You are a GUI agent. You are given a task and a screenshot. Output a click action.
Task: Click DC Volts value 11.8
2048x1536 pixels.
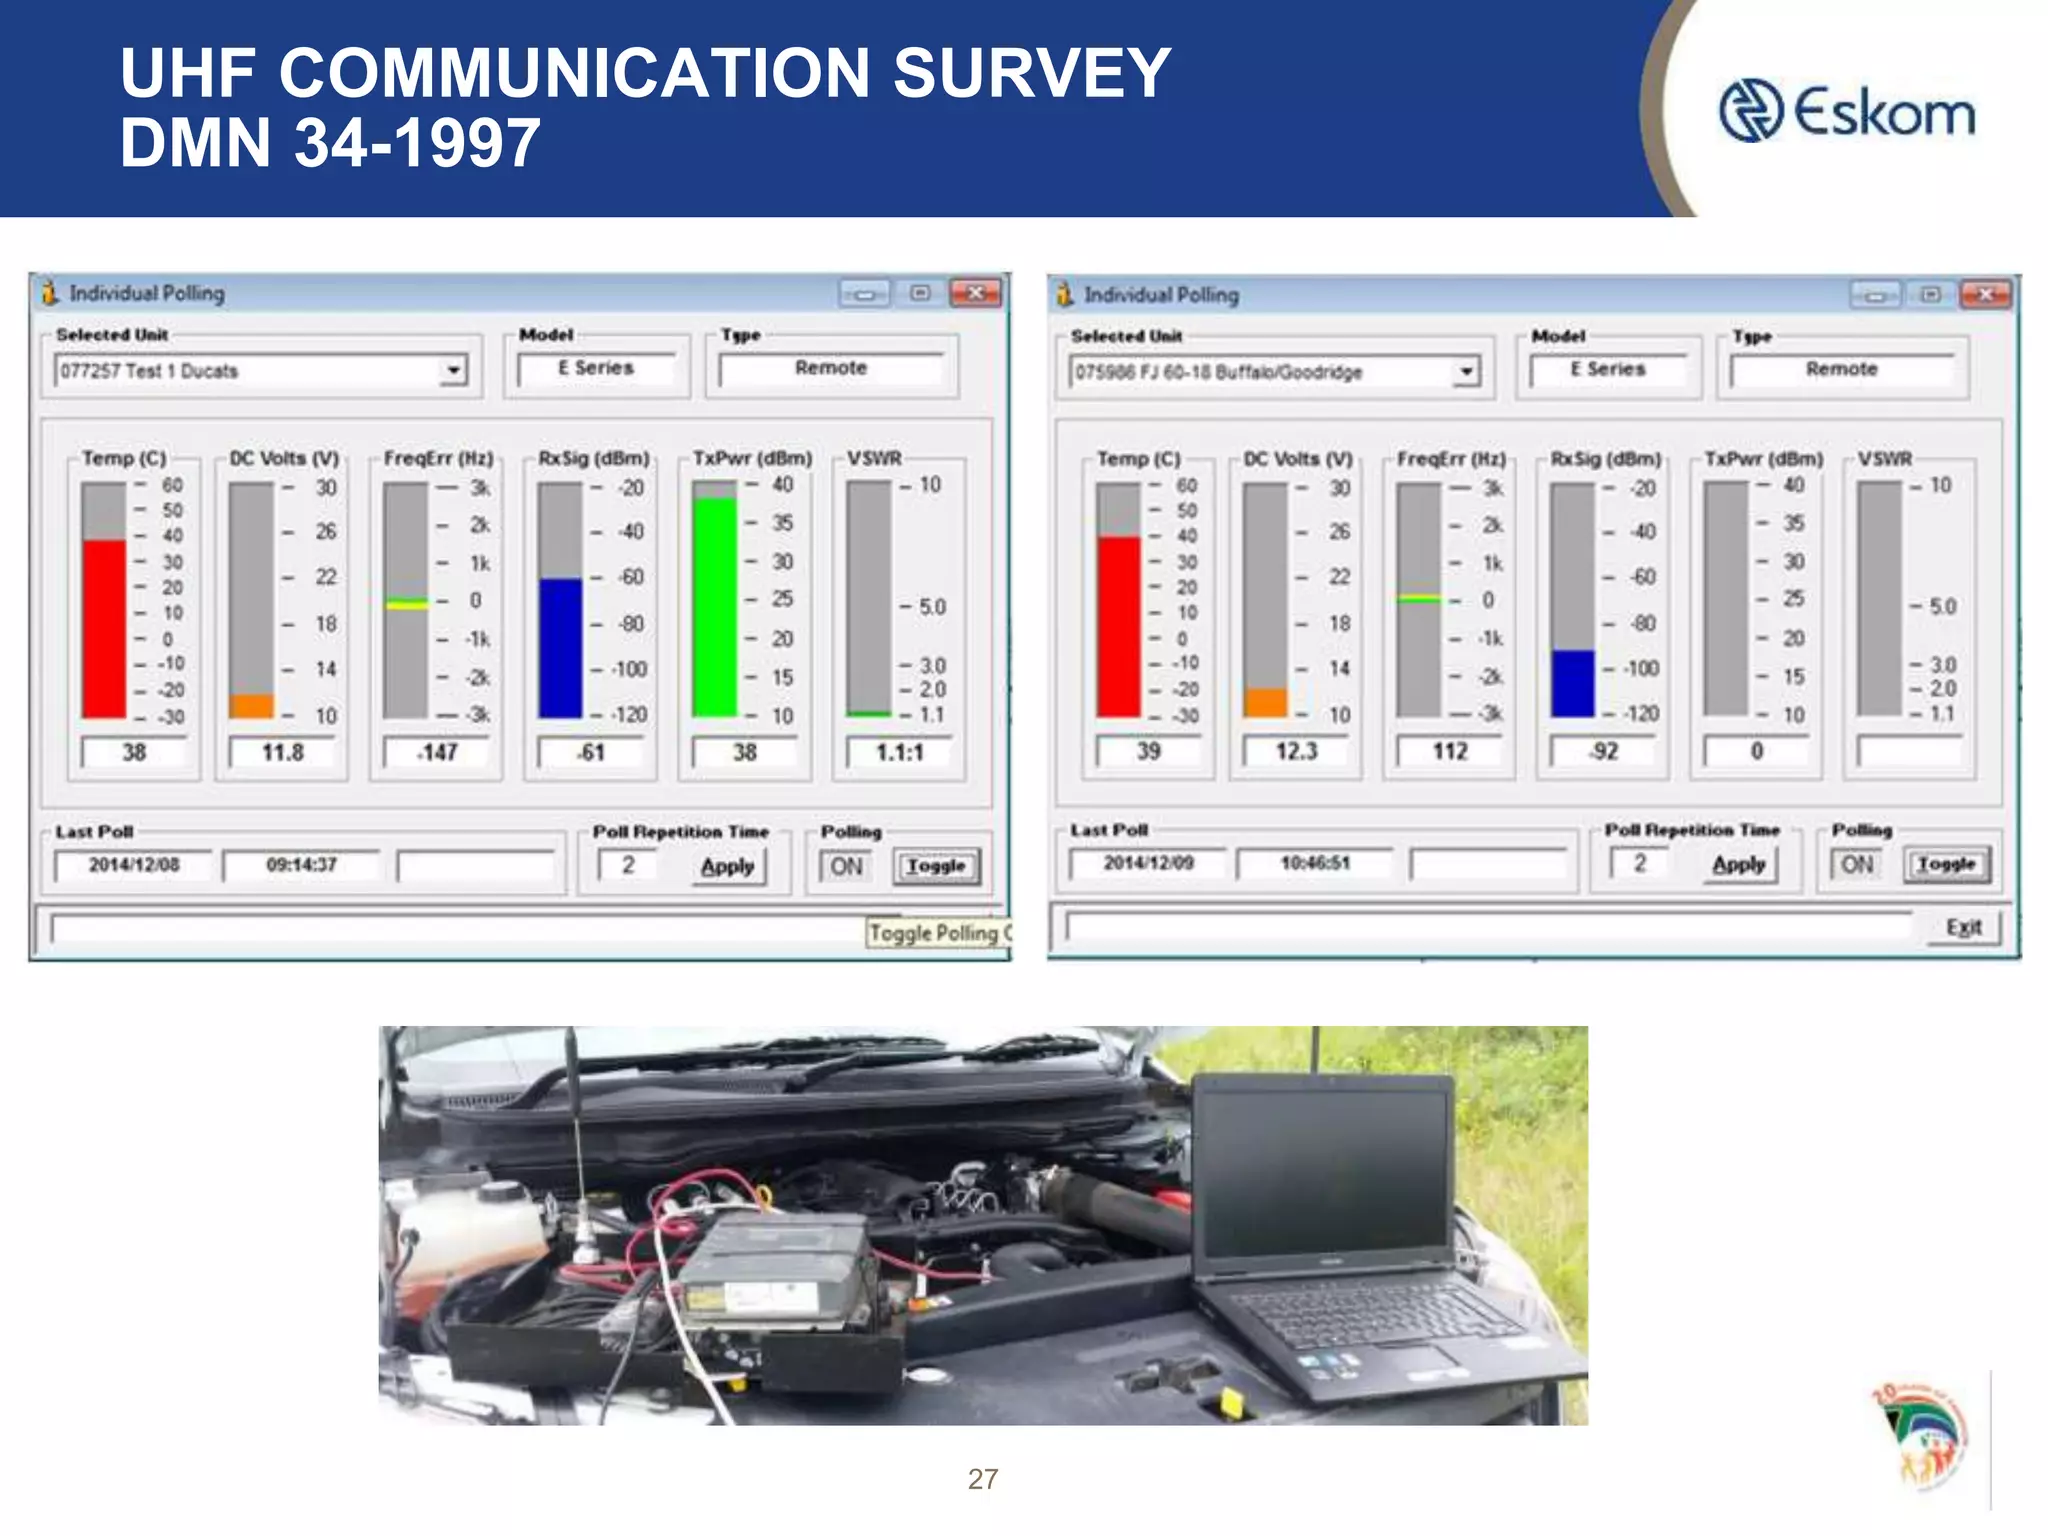click(283, 752)
